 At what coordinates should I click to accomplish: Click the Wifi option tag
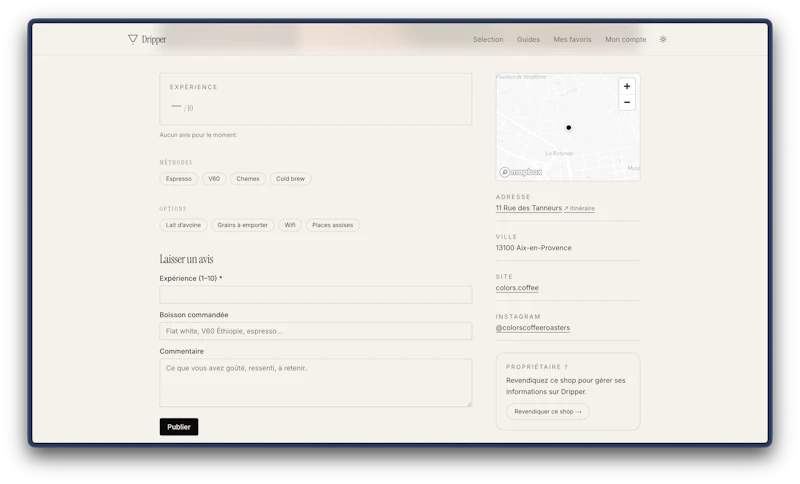[x=290, y=225]
